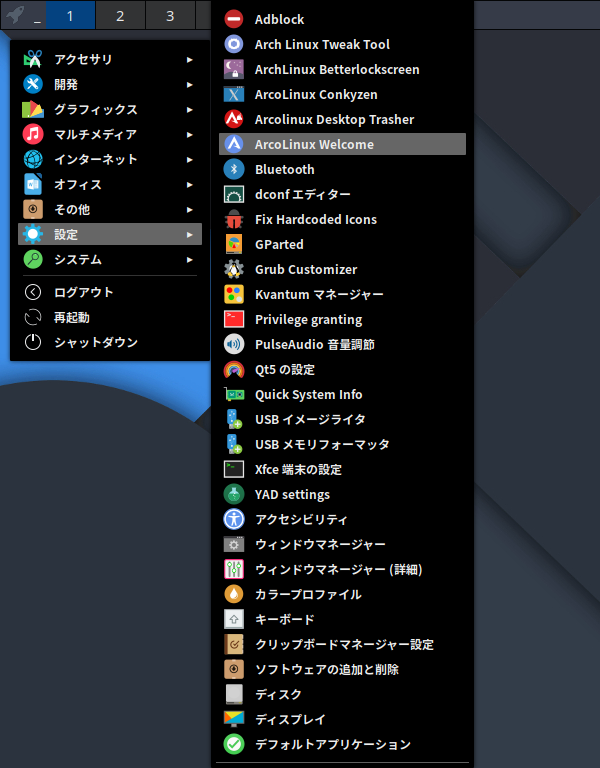Expand the オフィス submenu arrow
Viewport: 600px width, 768px height.
click(190, 185)
